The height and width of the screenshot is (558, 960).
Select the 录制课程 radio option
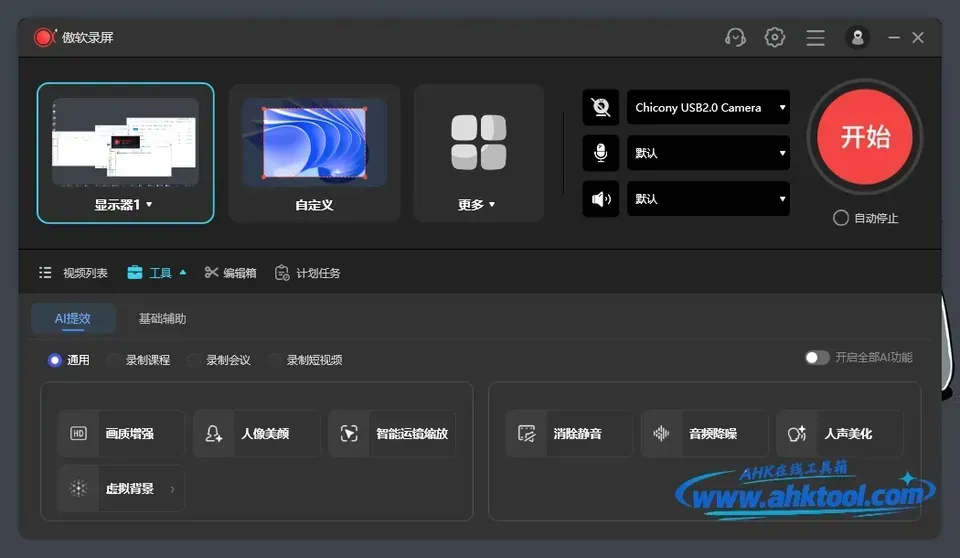[x=113, y=360]
